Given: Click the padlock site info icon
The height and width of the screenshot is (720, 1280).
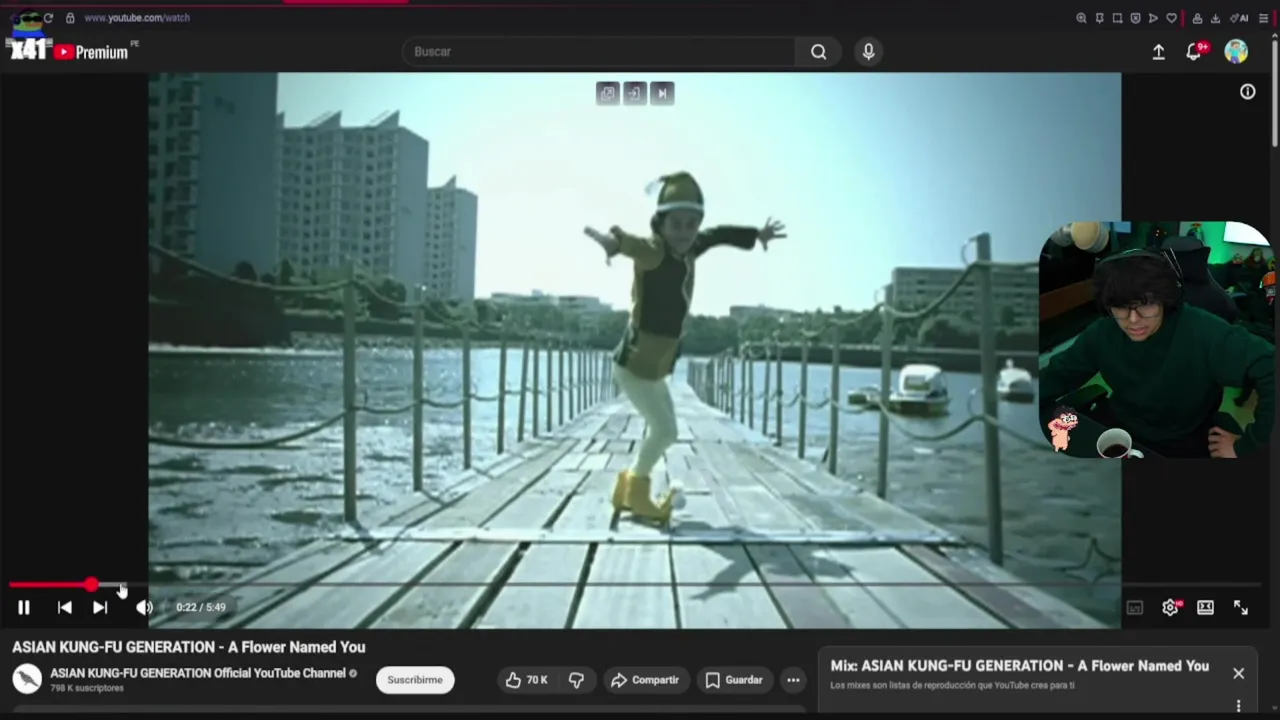Looking at the screenshot, I should point(70,17).
